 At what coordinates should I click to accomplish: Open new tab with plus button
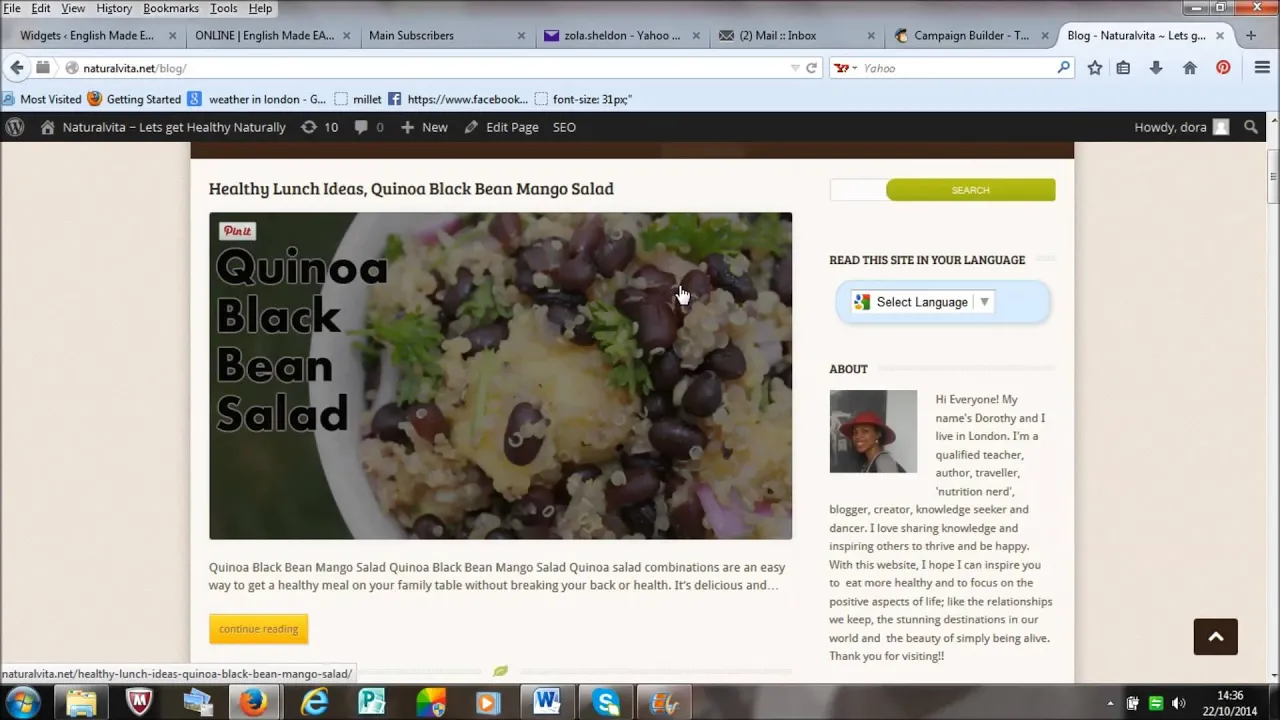1251,35
